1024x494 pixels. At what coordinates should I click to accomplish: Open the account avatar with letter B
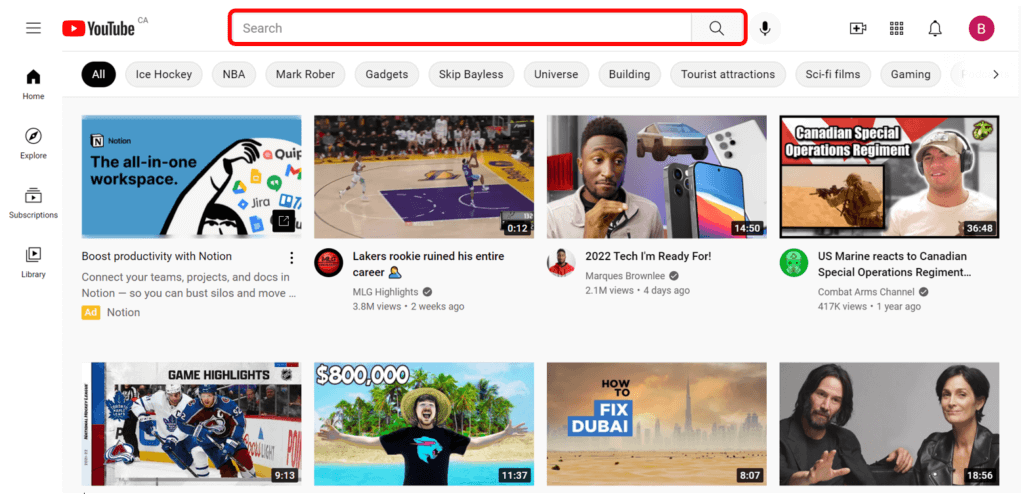981,28
